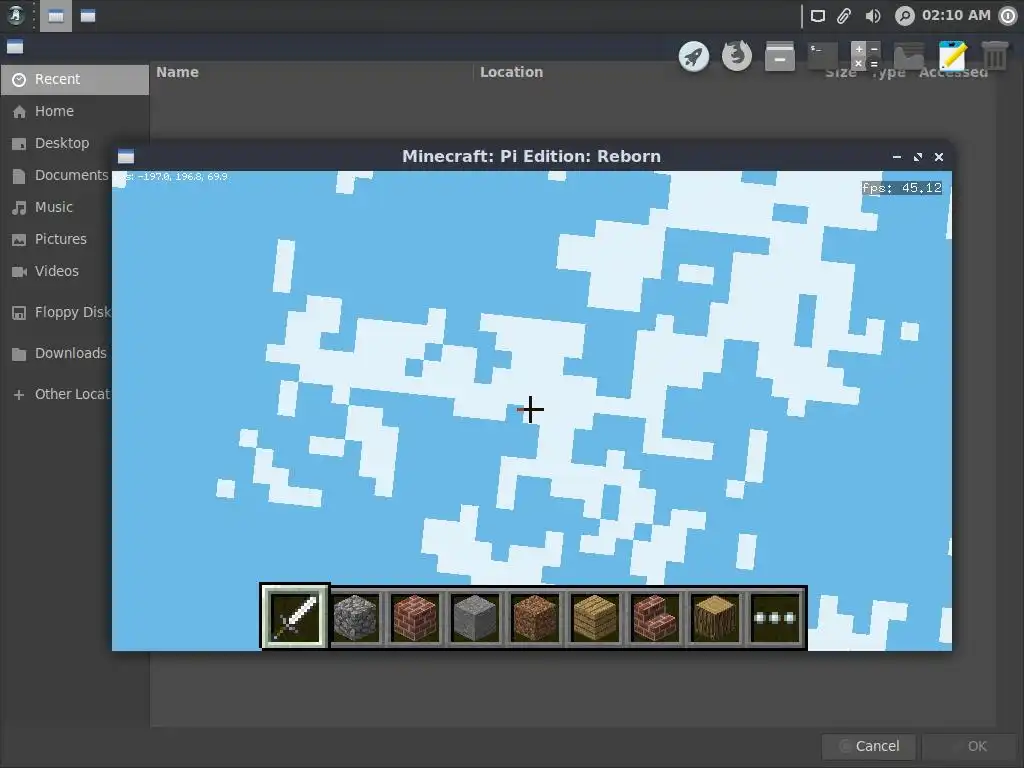
Task: Launch the rocket application launcher icon
Action: (694, 56)
